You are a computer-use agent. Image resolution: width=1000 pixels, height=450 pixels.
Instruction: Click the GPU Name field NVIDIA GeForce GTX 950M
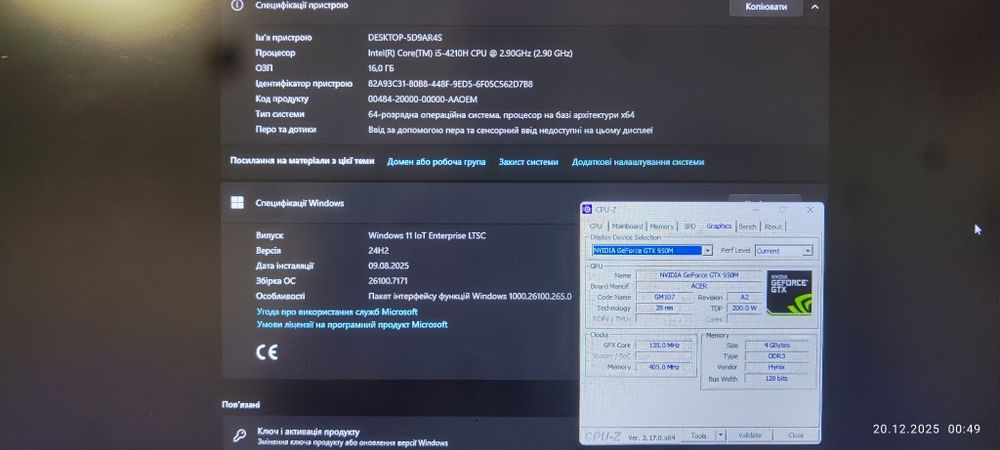(x=699, y=275)
